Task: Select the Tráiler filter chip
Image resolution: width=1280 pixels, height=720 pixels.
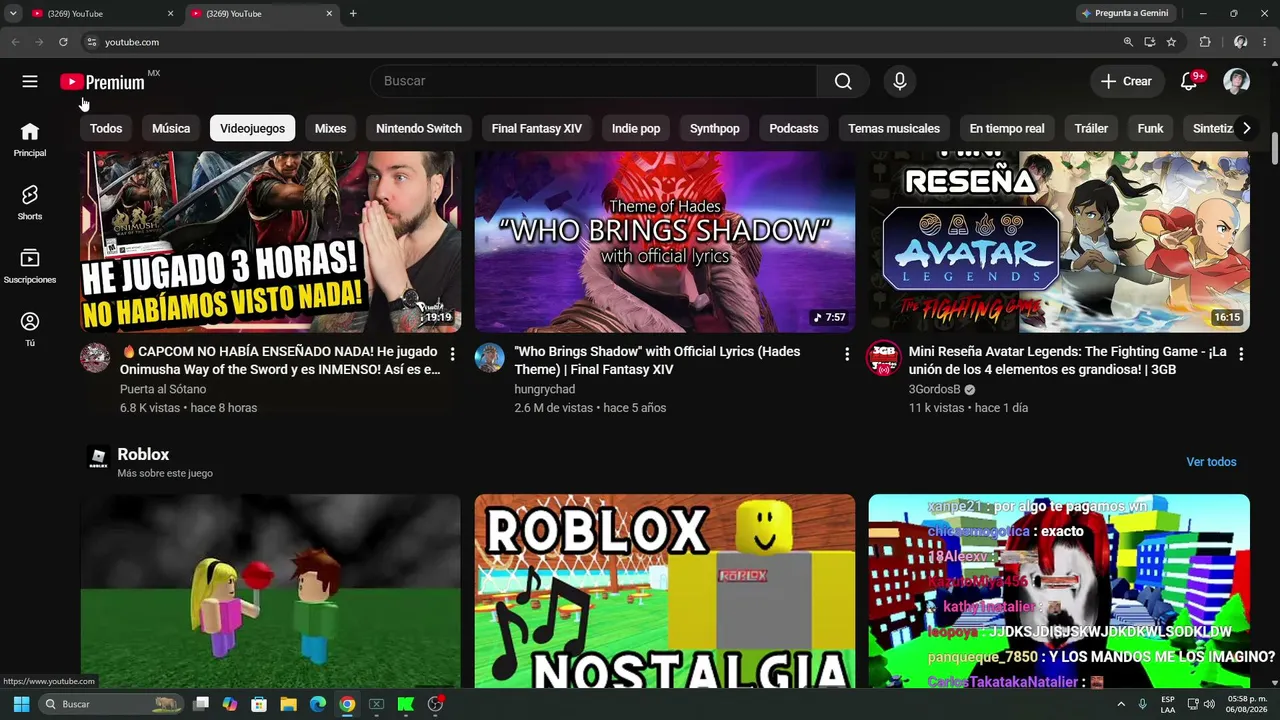Action: pyautogui.click(x=1091, y=128)
